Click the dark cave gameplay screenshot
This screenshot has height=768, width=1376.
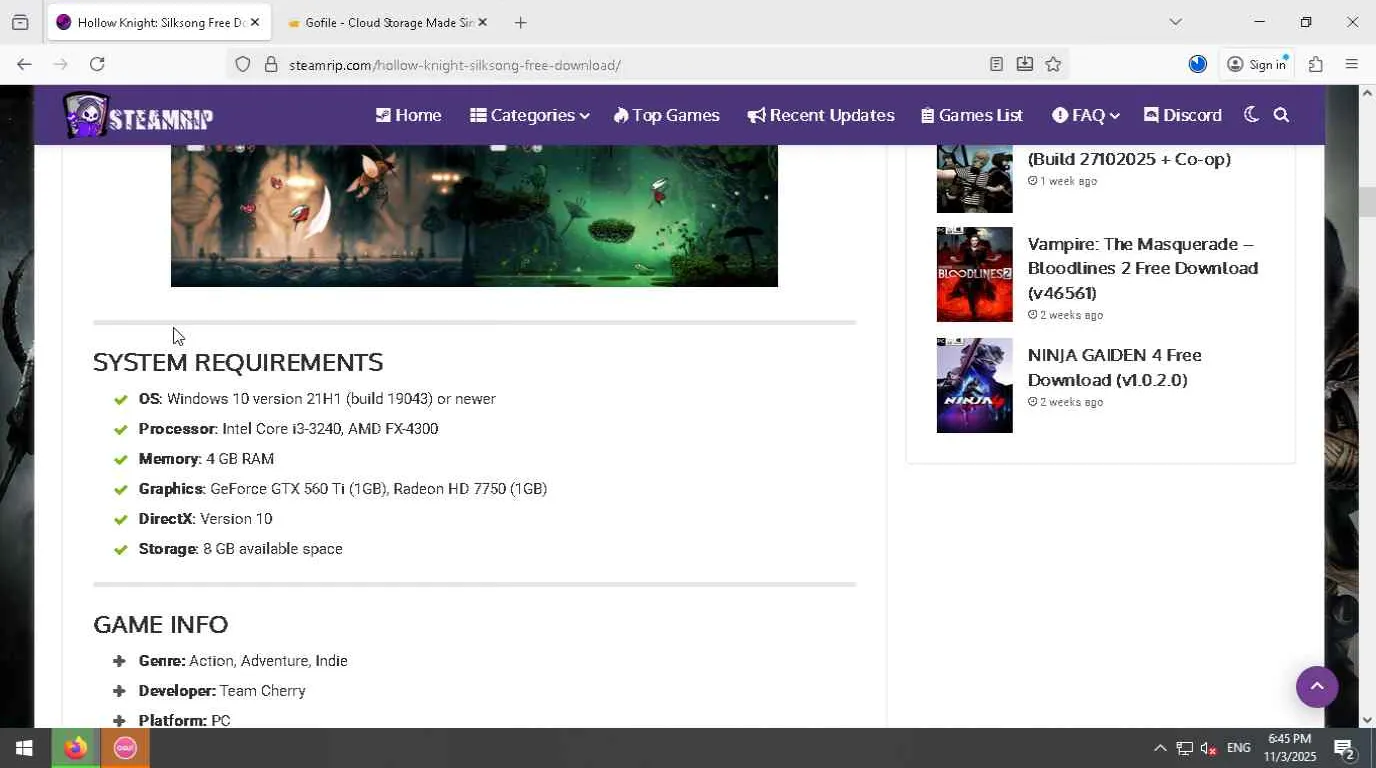(322, 216)
